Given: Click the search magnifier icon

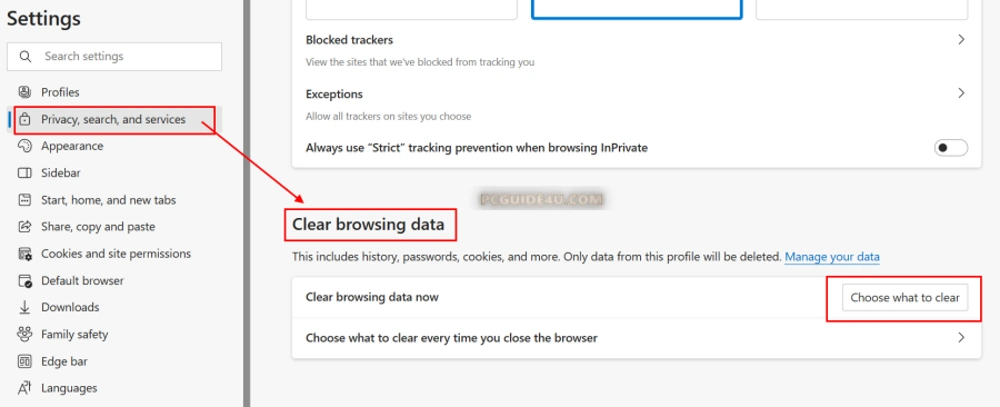Looking at the screenshot, I should 26,57.
